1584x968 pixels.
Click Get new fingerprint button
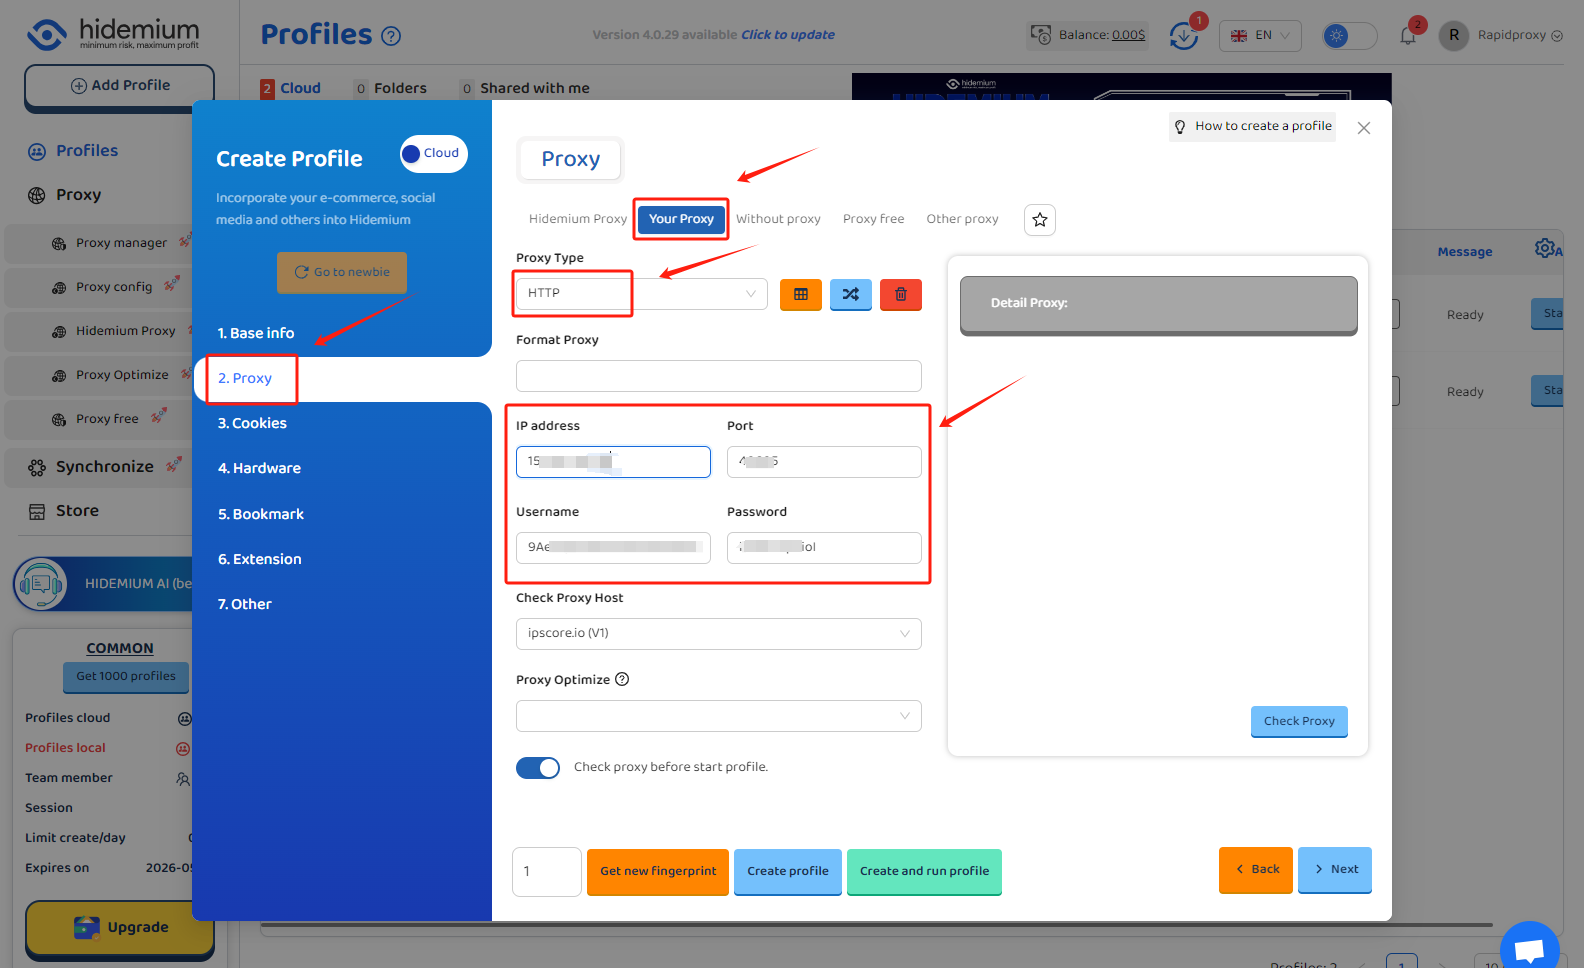(x=658, y=872)
